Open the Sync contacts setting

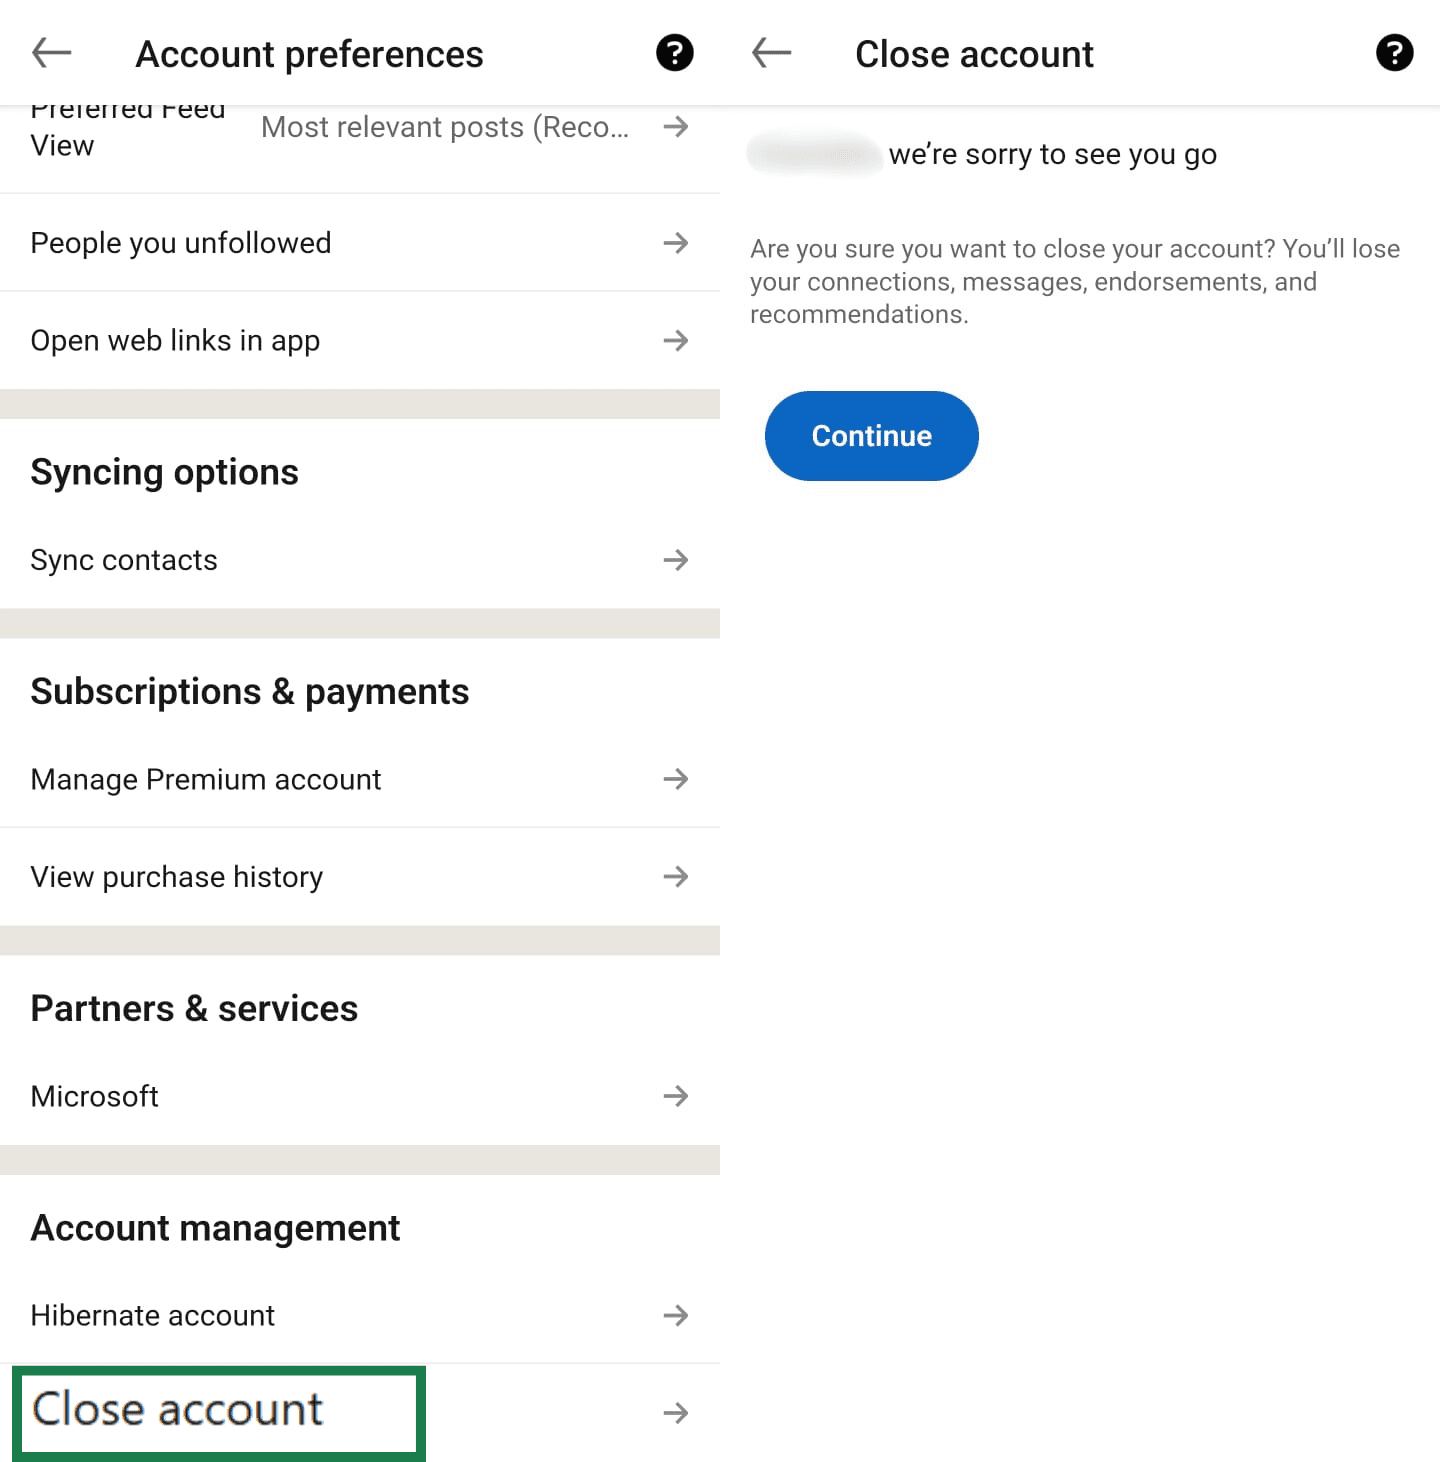click(123, 560)
